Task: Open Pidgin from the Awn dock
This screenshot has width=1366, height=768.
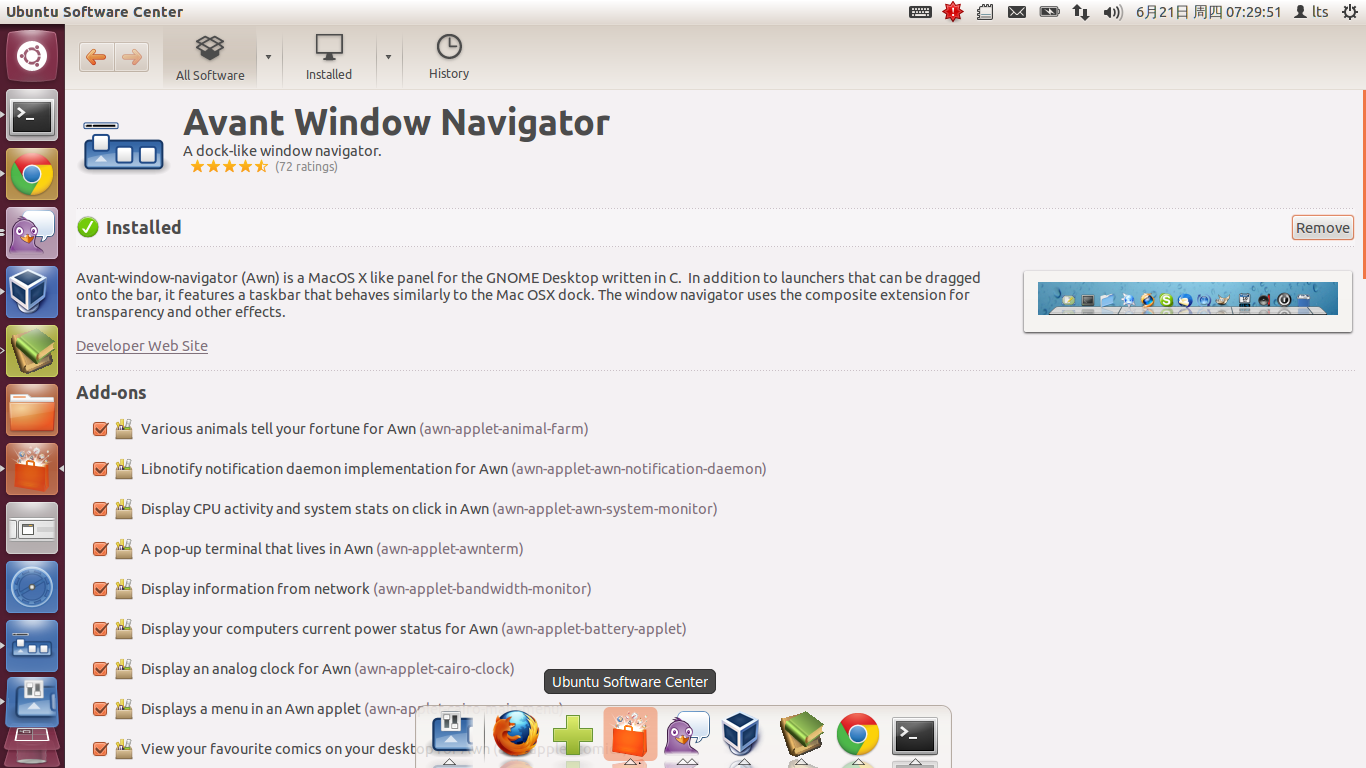Action: pyautogui.click(x=687, y=735)
